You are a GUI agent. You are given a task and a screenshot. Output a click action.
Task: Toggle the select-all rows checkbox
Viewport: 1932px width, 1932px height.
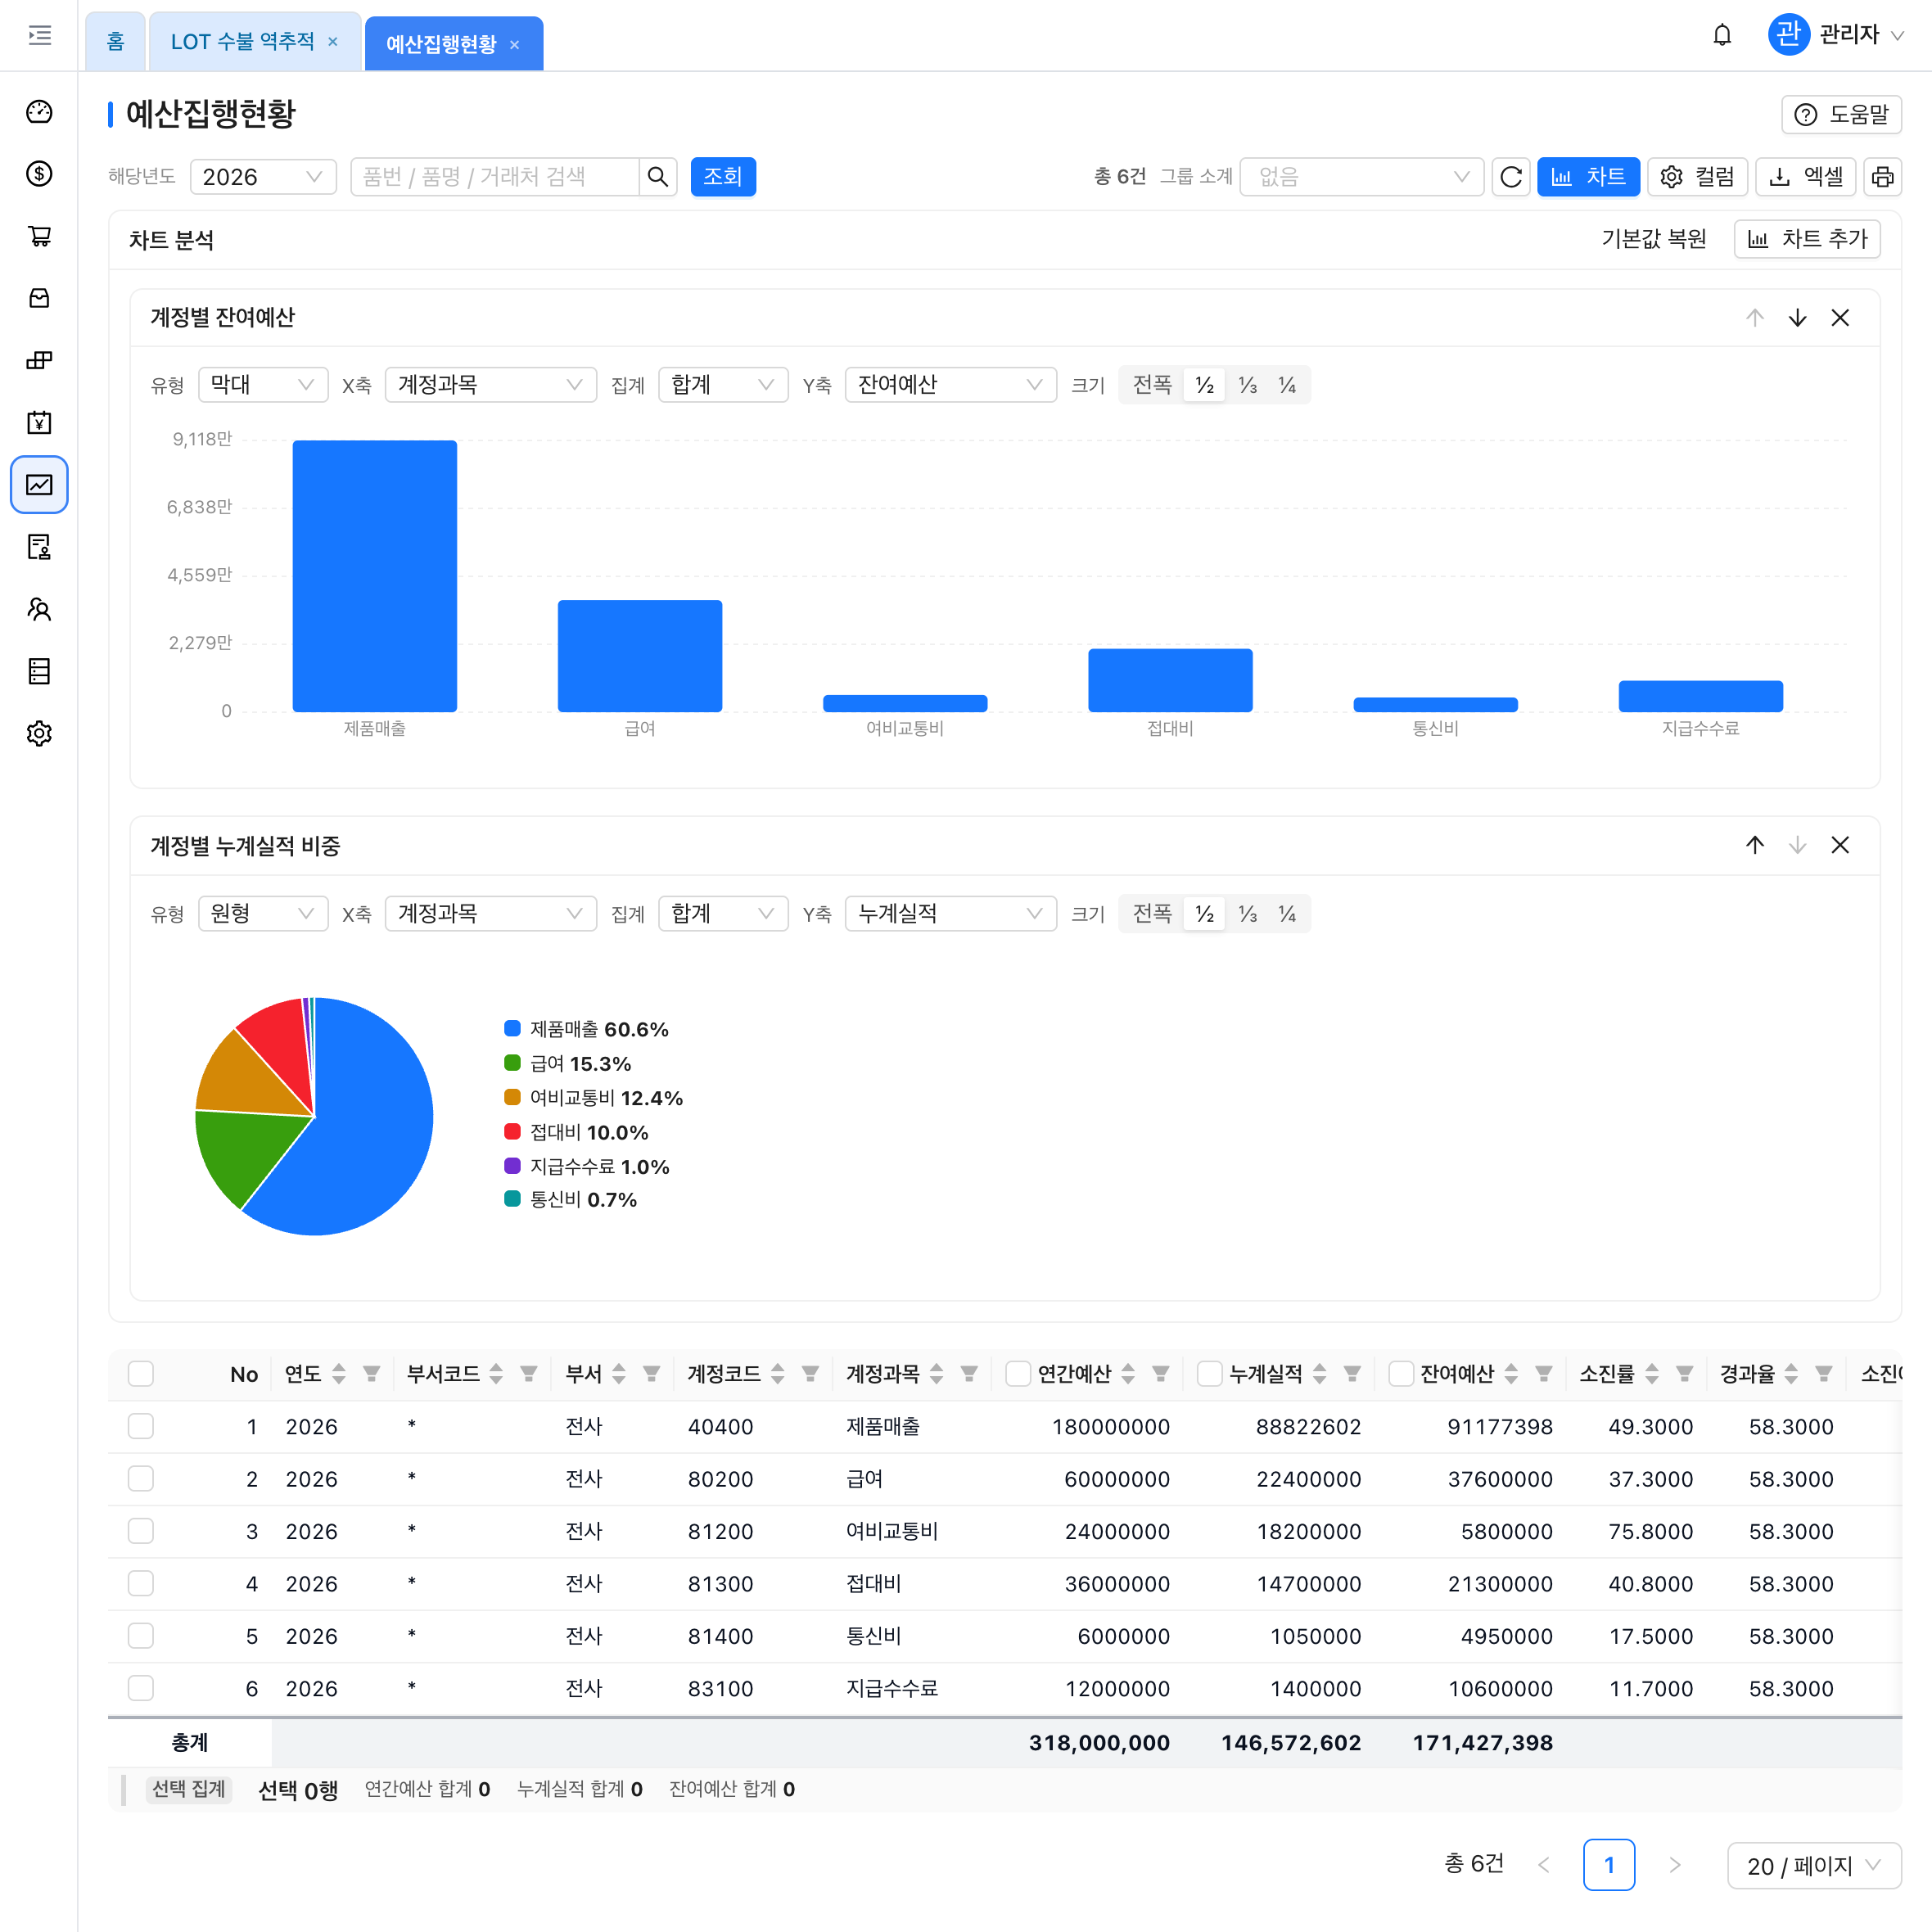coord(141,1374)
